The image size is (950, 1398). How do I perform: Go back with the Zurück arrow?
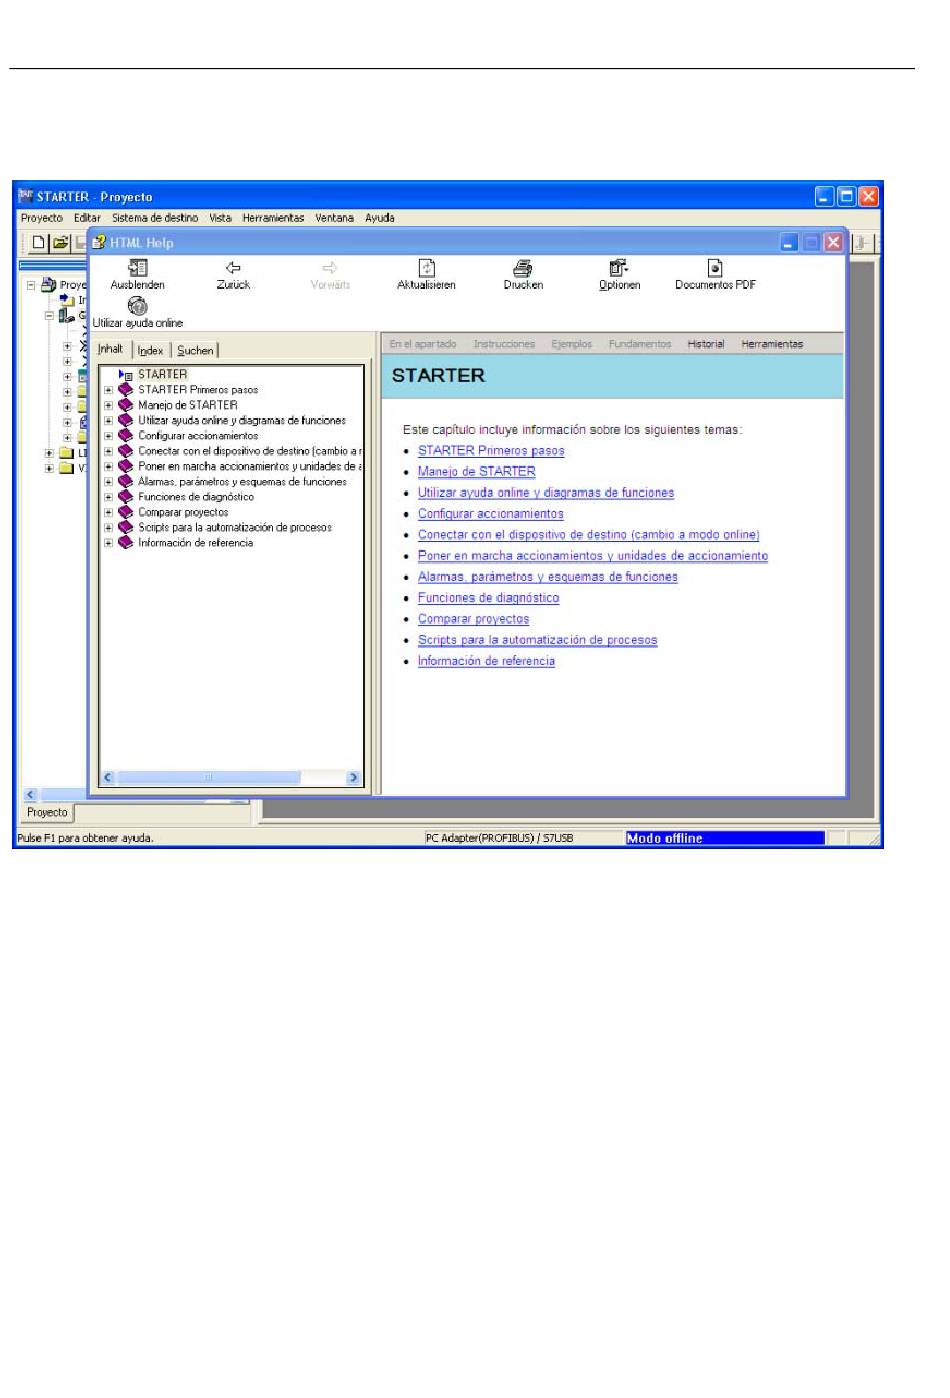tap(233, 268)
